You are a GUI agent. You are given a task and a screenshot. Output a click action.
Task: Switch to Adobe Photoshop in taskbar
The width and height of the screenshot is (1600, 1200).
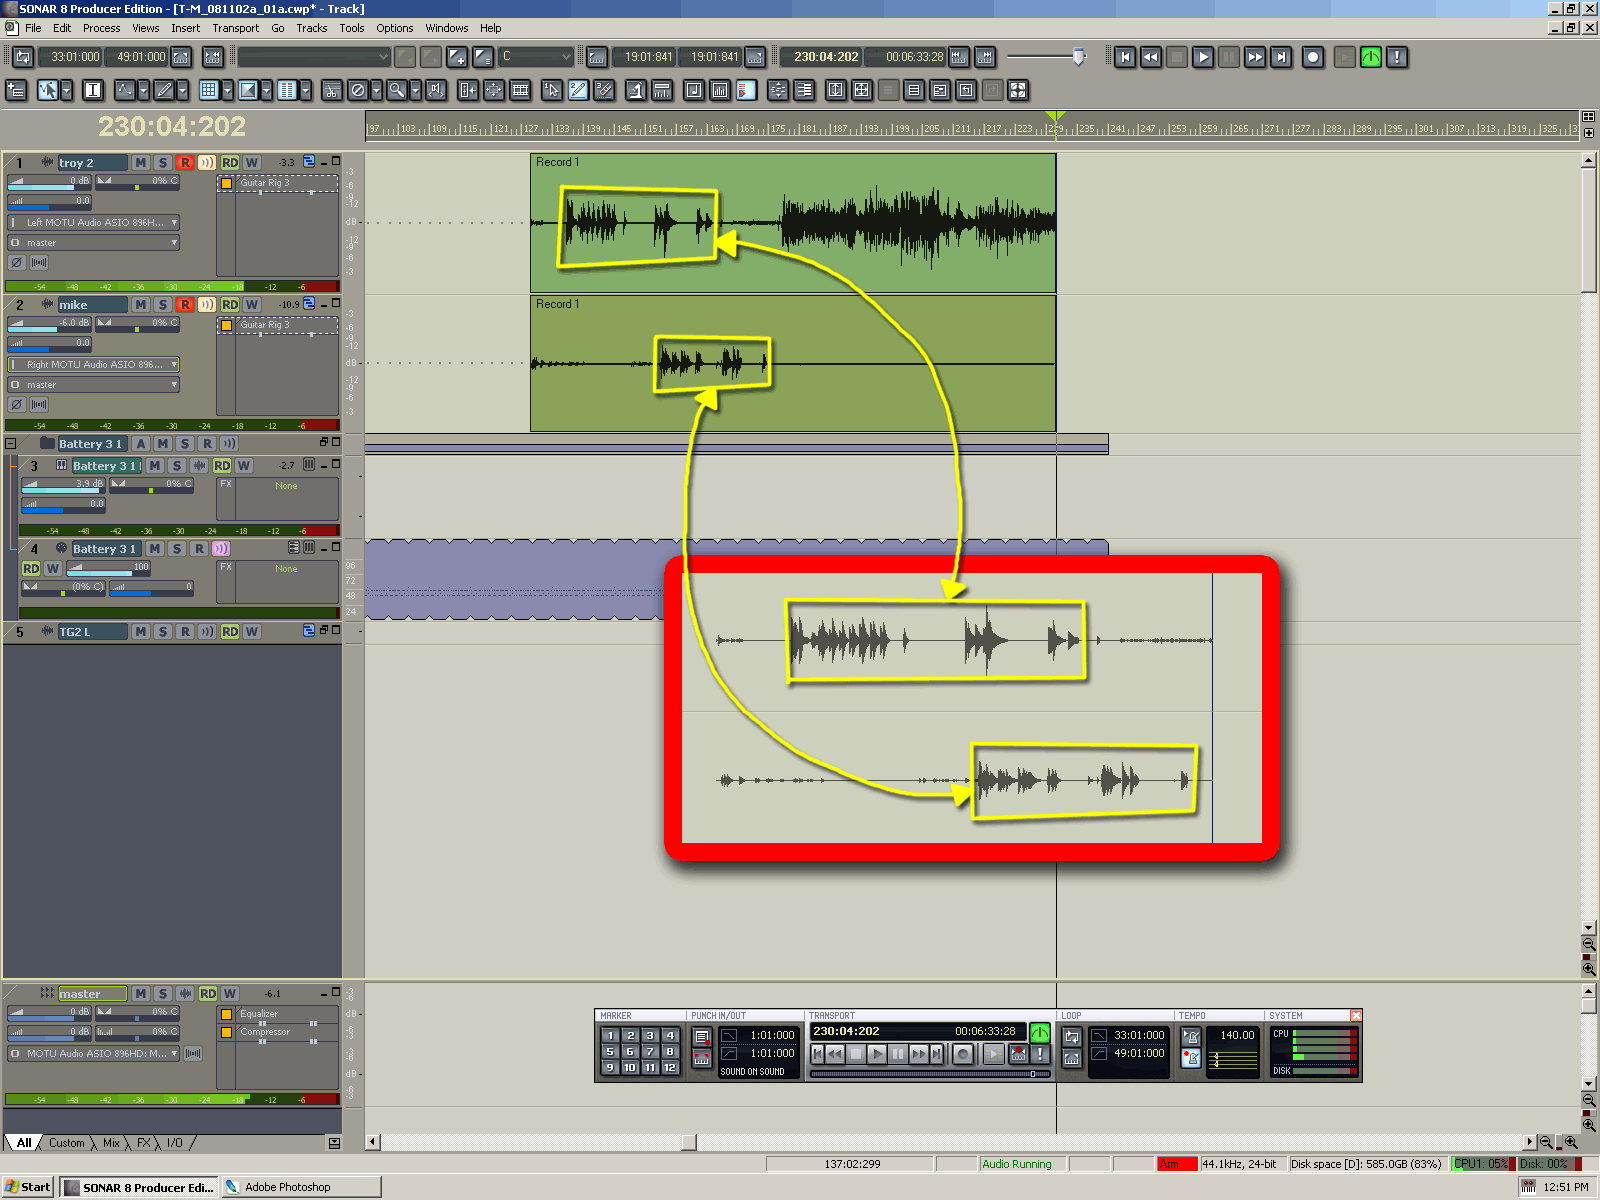tap(300, 1187)
